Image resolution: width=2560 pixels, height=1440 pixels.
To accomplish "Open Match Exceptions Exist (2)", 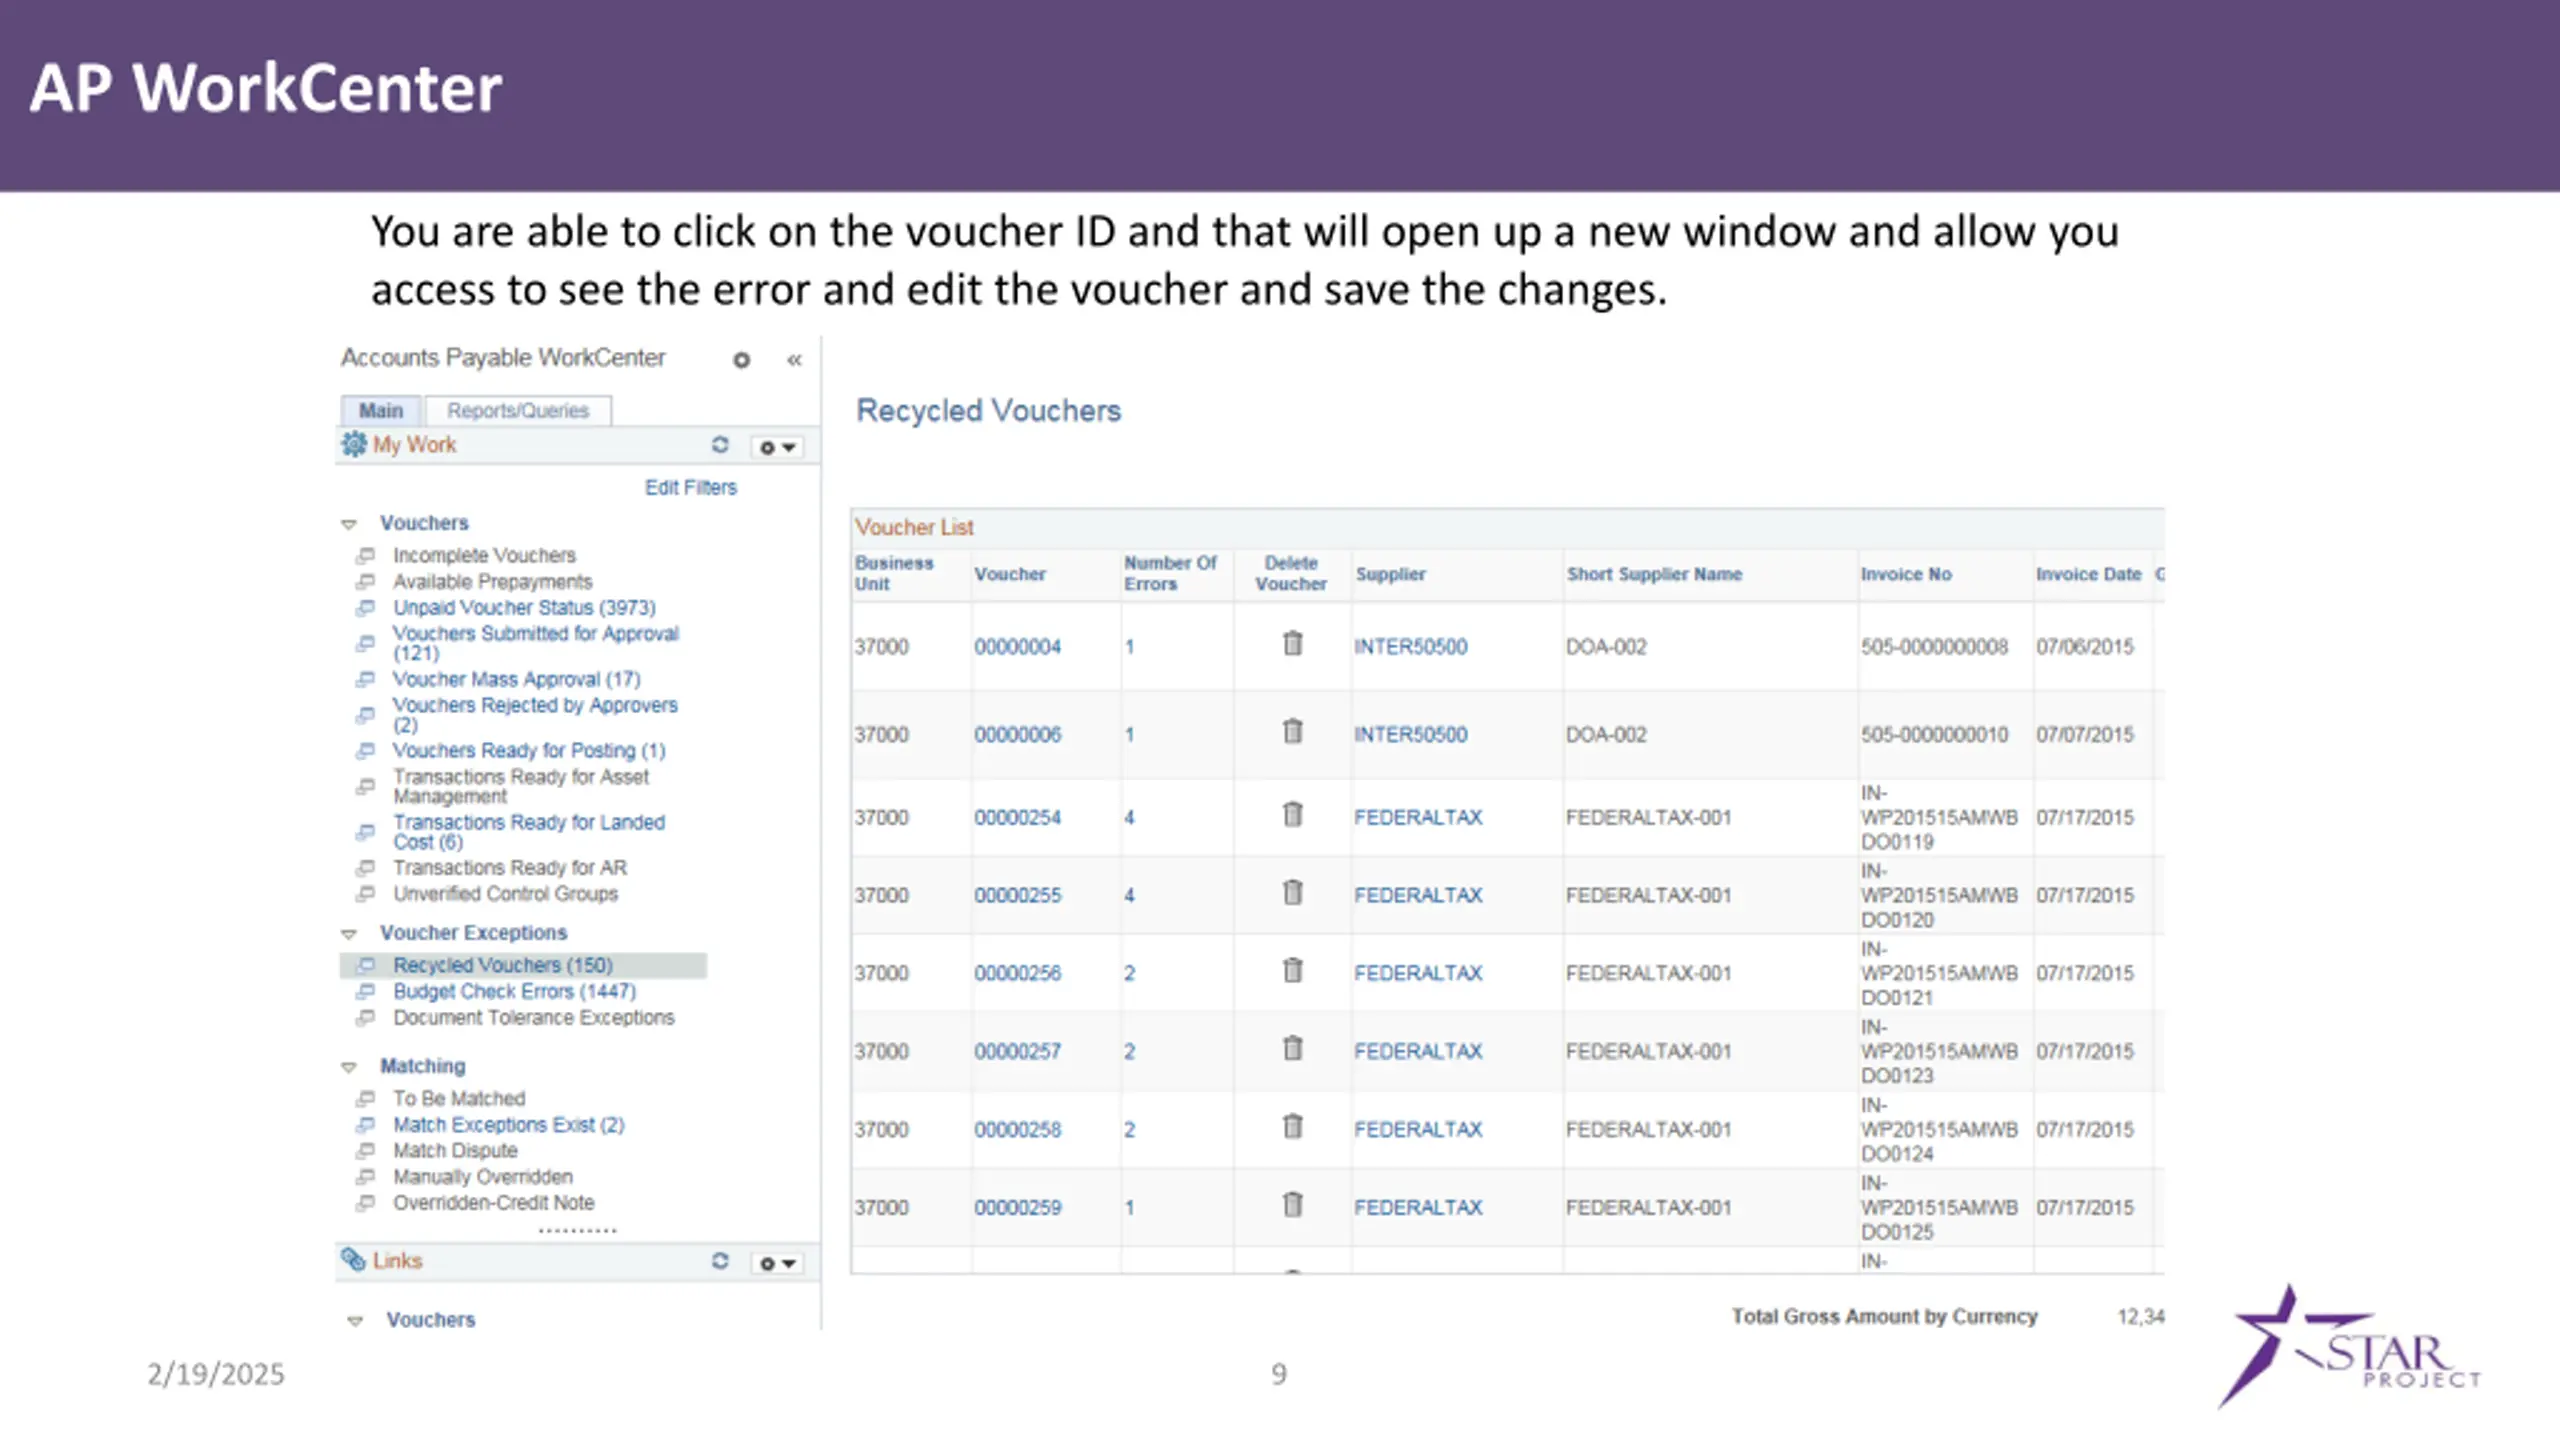I will 509,1124.
